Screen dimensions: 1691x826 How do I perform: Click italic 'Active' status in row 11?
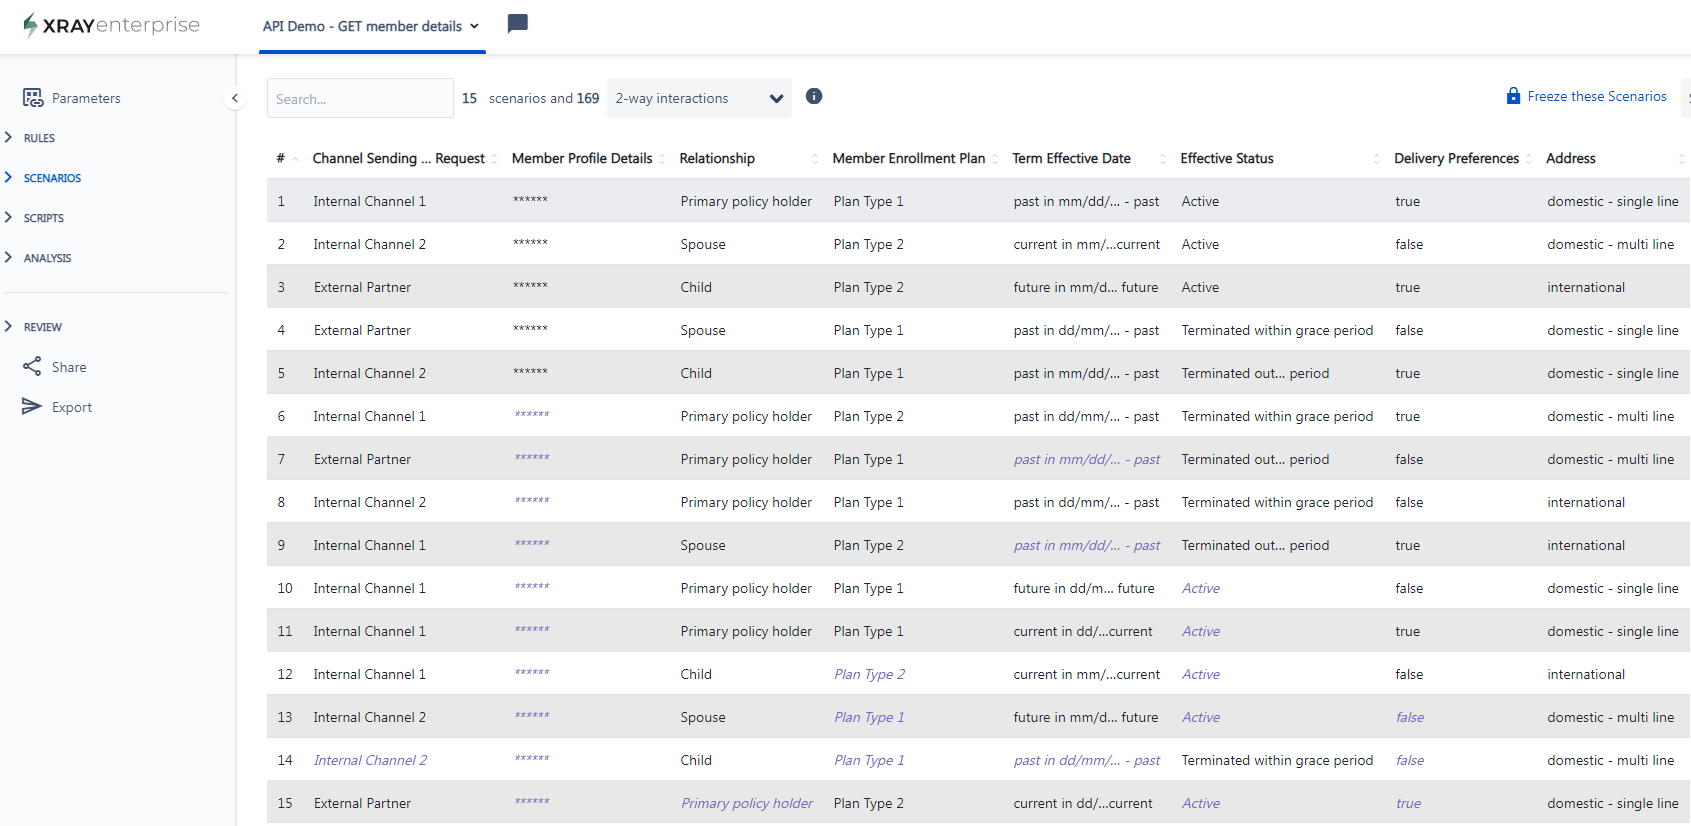point(1201,631)
